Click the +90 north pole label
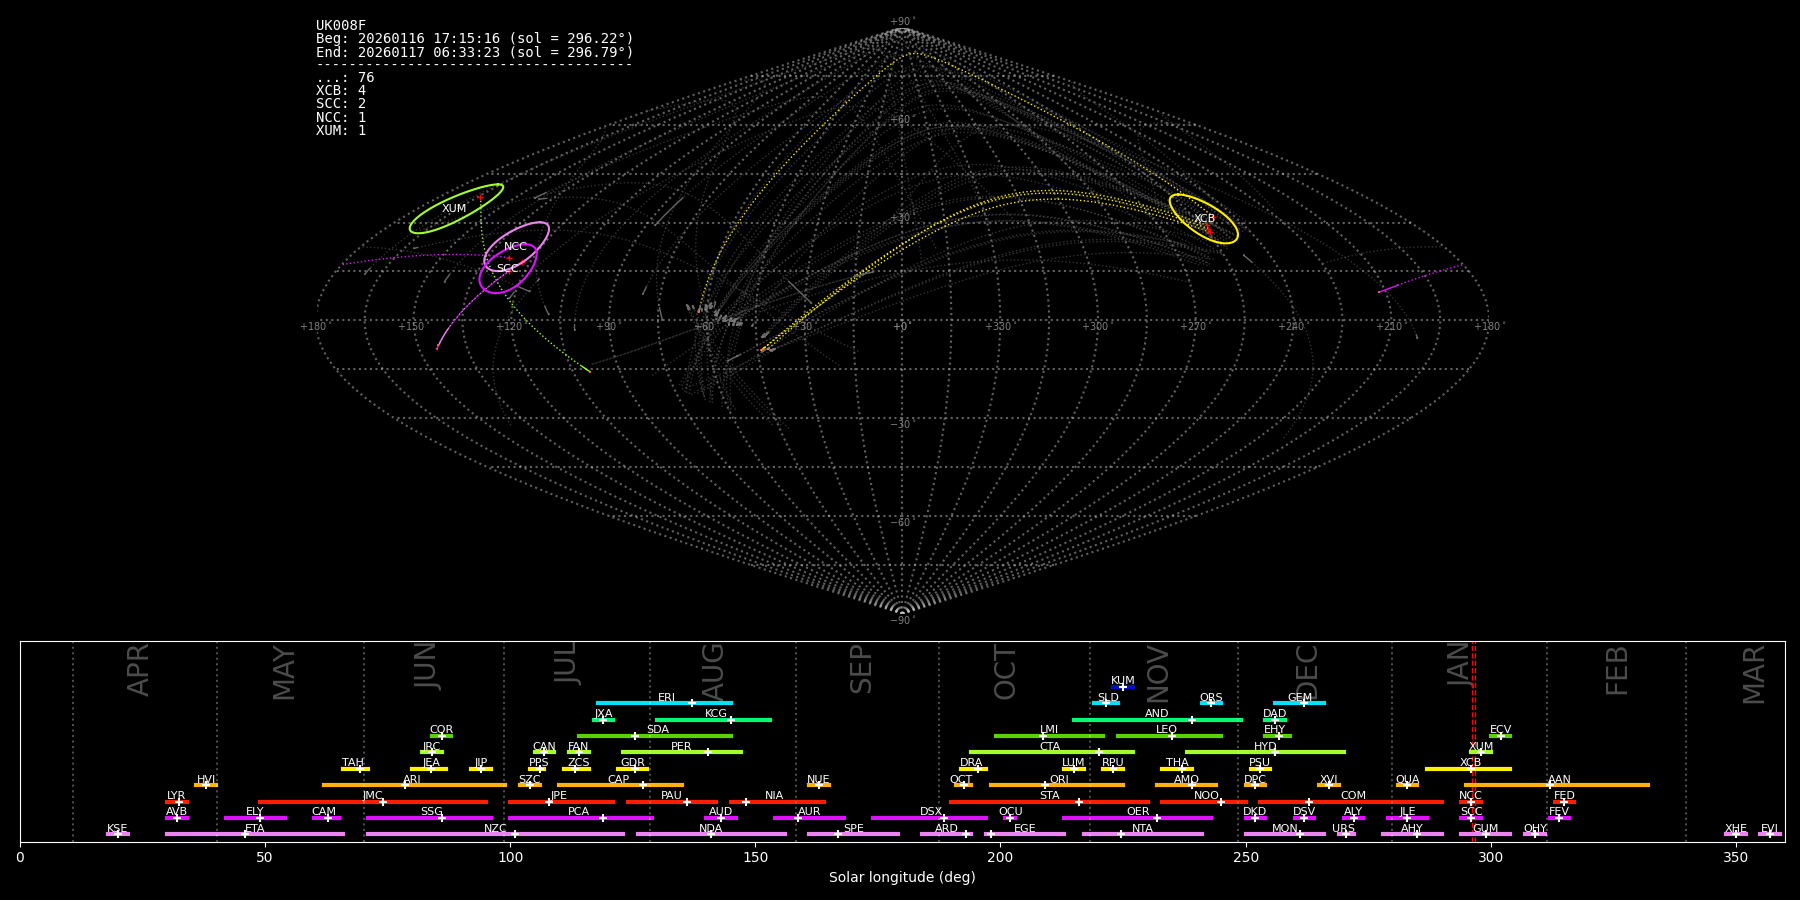This screenshot has height=900, width=1800. pos(902,22)
